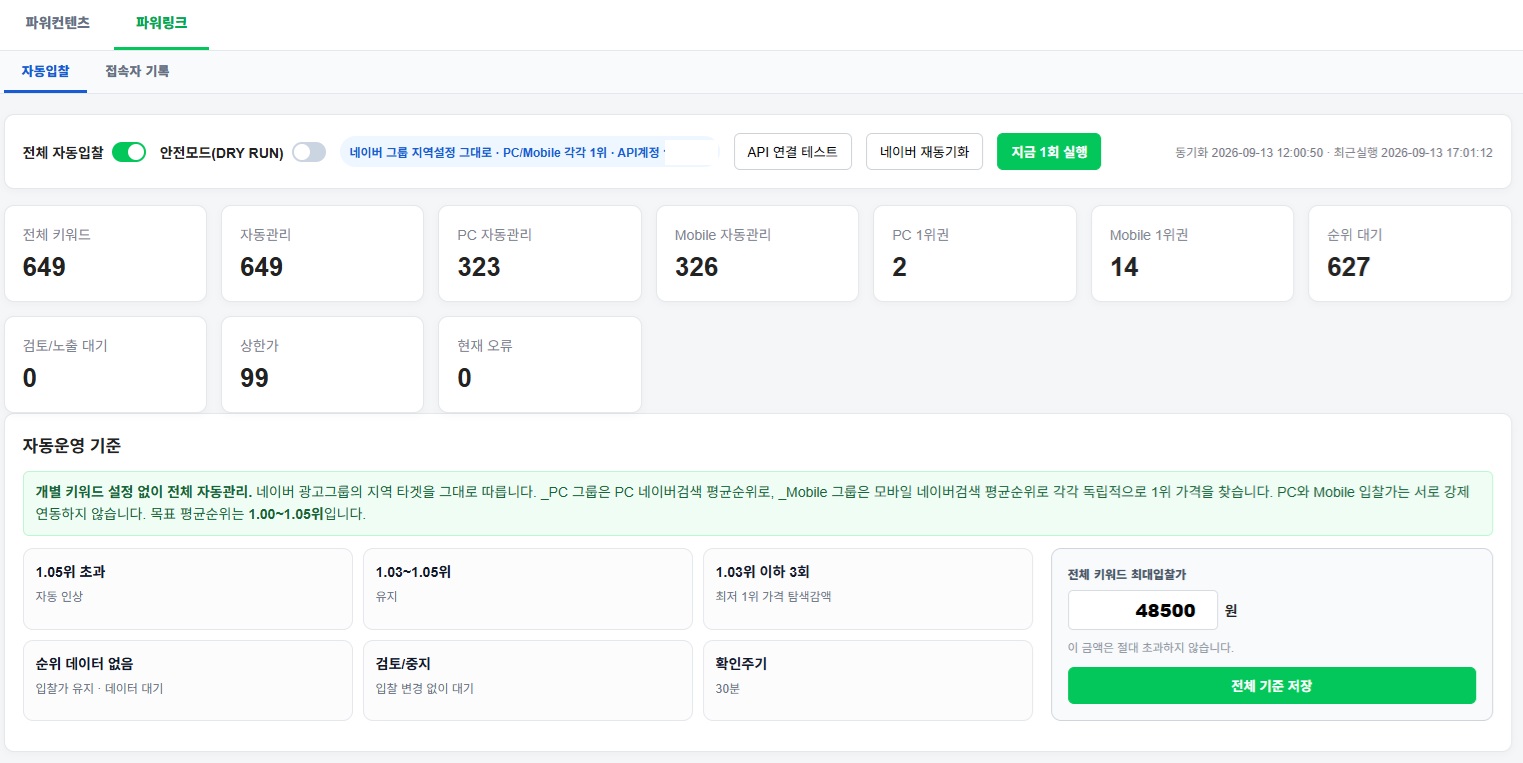The width and height of the screenshot is (1523, 763).
Task: Select the 자동관리 649 stat card
Action: 323,253
